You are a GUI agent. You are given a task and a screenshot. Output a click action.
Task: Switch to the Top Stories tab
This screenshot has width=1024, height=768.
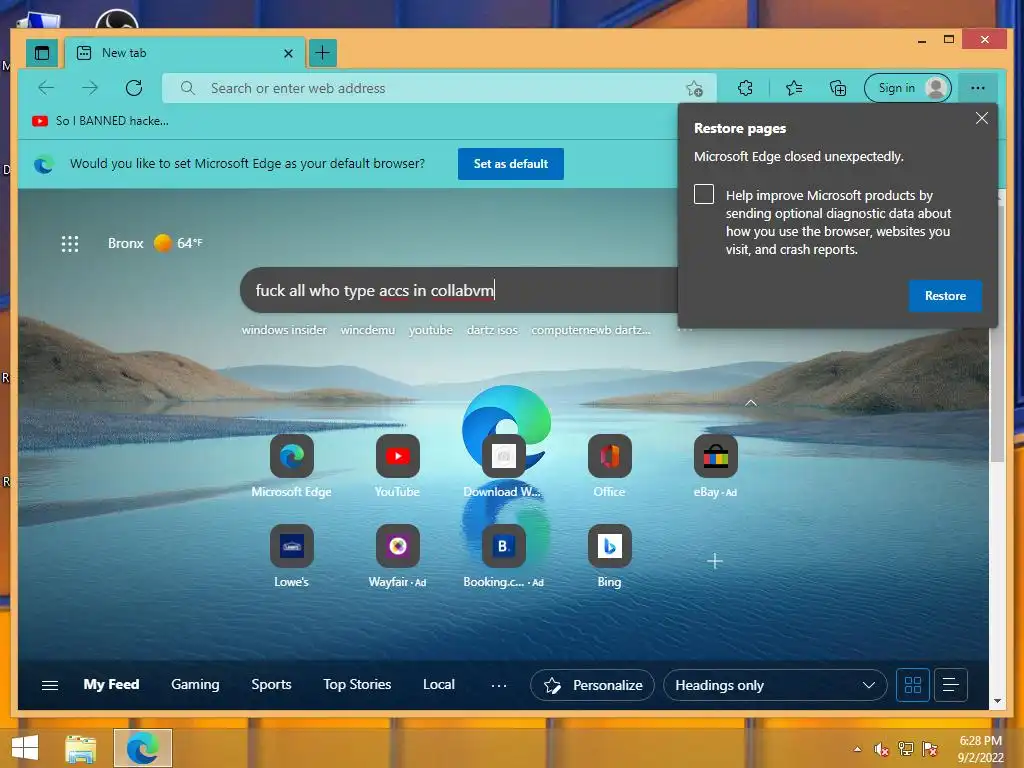pyautogui.click(x=357, y=684)
